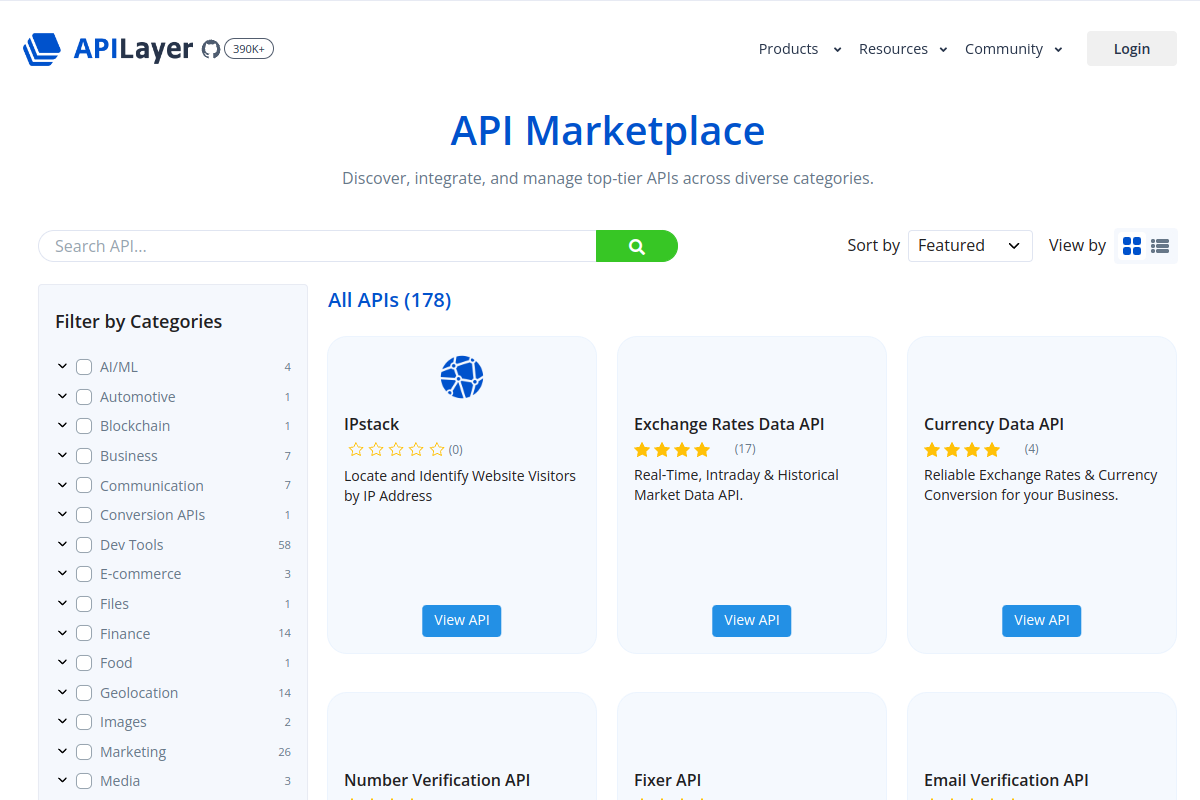Open the Exchange Rates Data API title
Screen dimensions: 1200x800
729,424
